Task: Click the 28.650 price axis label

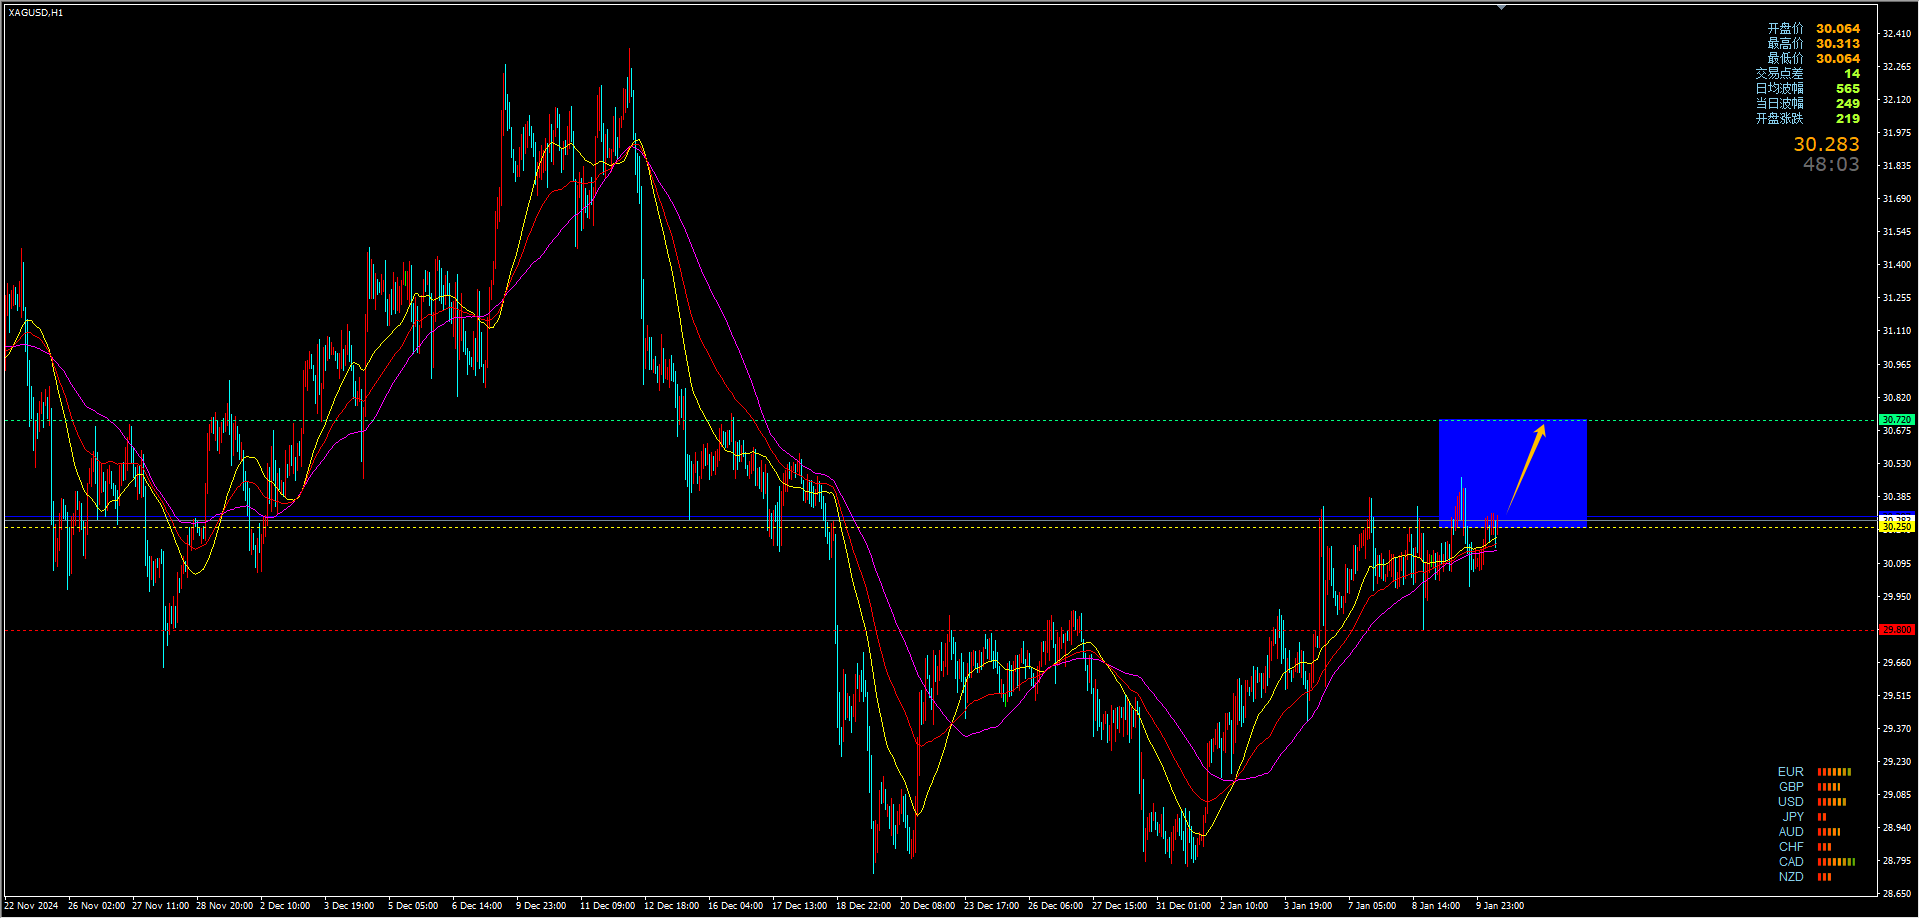Action: 1897,894
